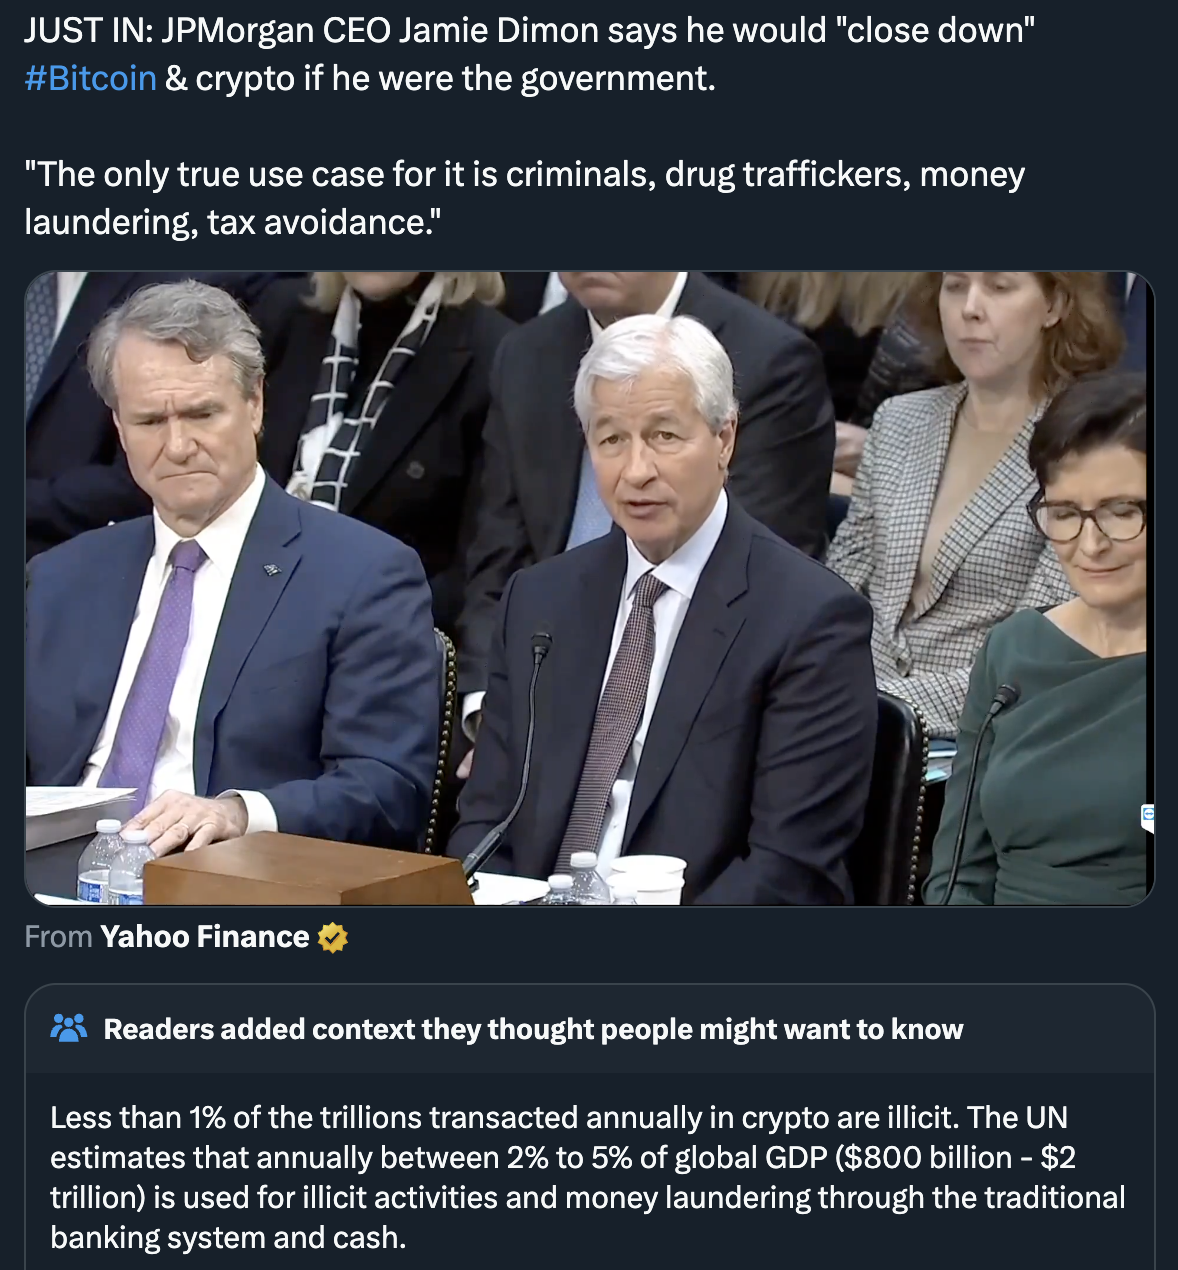Play the Yahoo Finance hearing video
1178x1270 pixels.
click(x=589, y=588)
